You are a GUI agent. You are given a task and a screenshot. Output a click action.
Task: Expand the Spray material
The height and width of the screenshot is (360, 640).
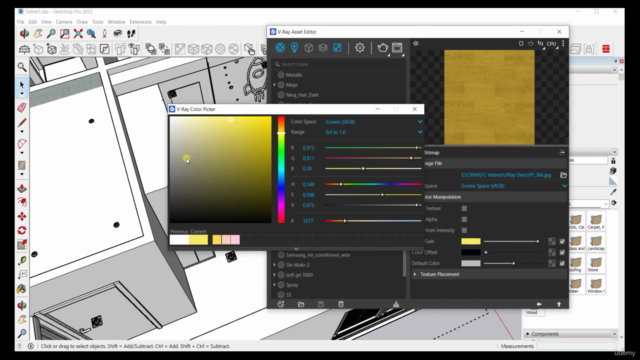click(x=275, y=285)
